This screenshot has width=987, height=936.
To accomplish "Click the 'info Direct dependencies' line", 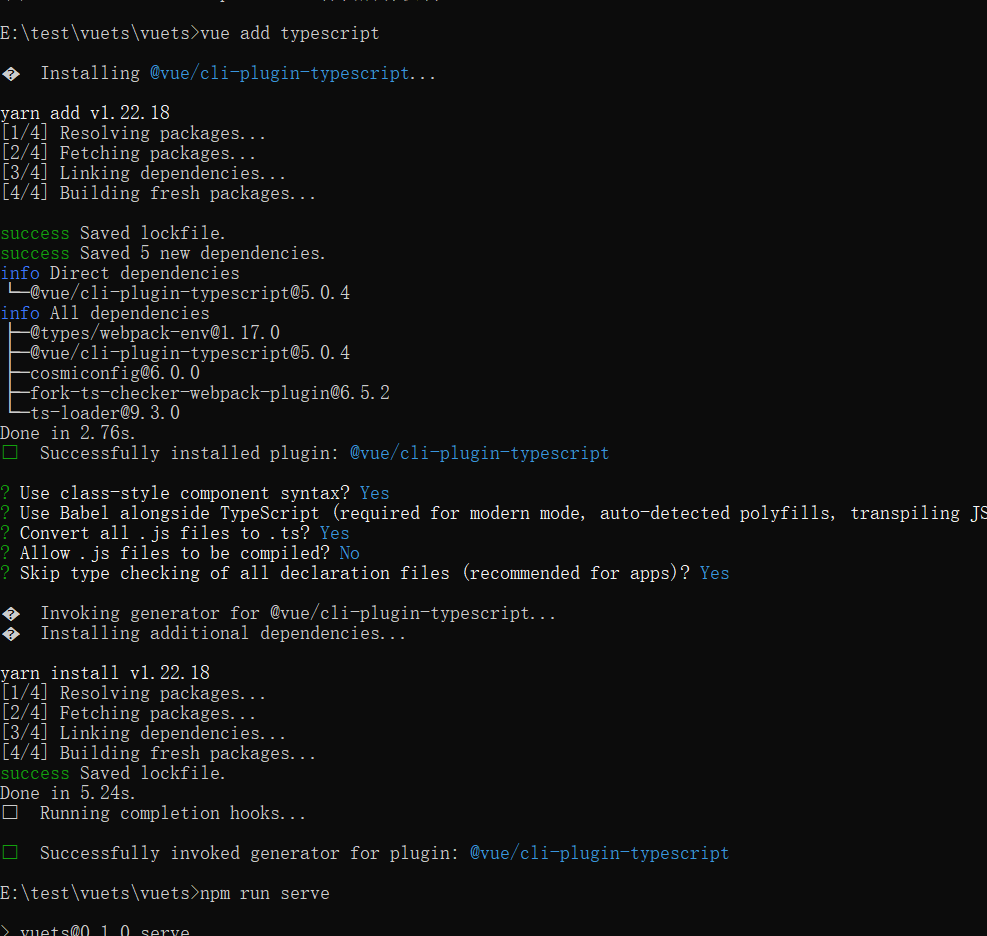I will [x=120, y=273].
